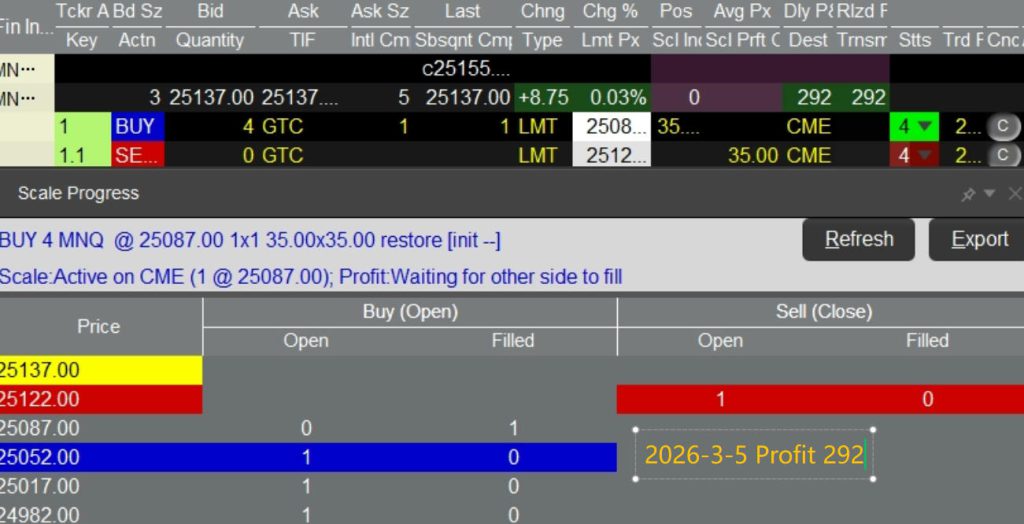1024x524 pixels.
Task: Click the red SELL action cell
Action: tap(137, 156)
